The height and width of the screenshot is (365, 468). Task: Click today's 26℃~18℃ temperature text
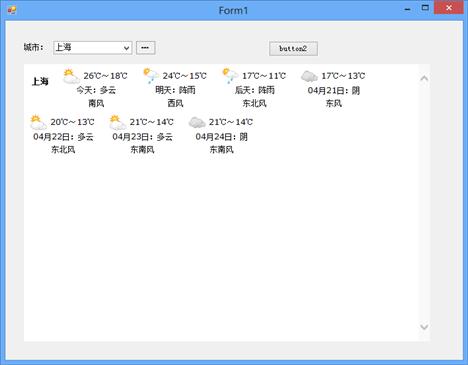point(105,76)
